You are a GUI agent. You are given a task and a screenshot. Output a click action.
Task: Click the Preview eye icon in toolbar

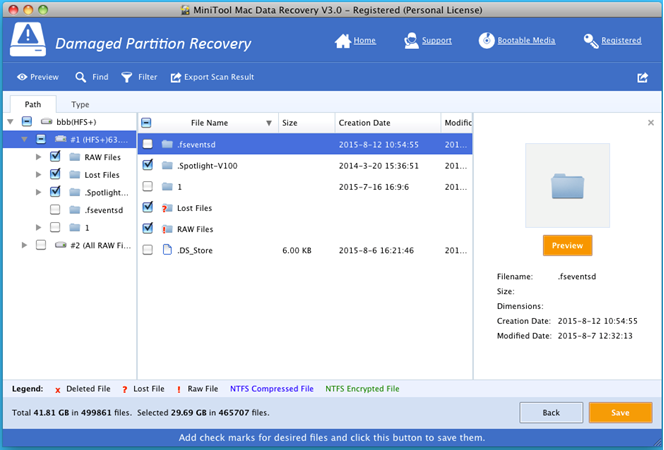(22, 77)
